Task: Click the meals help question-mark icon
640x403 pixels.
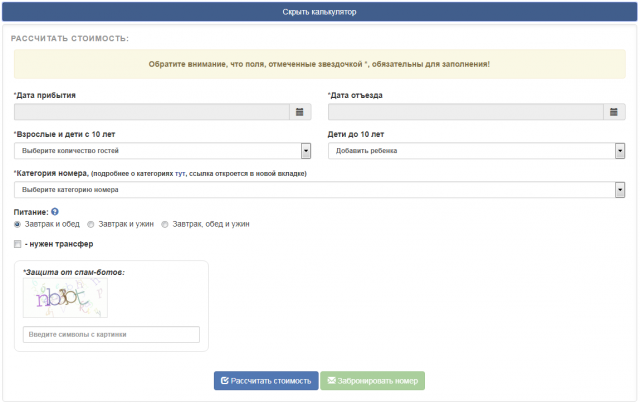Action: [55, 212]
